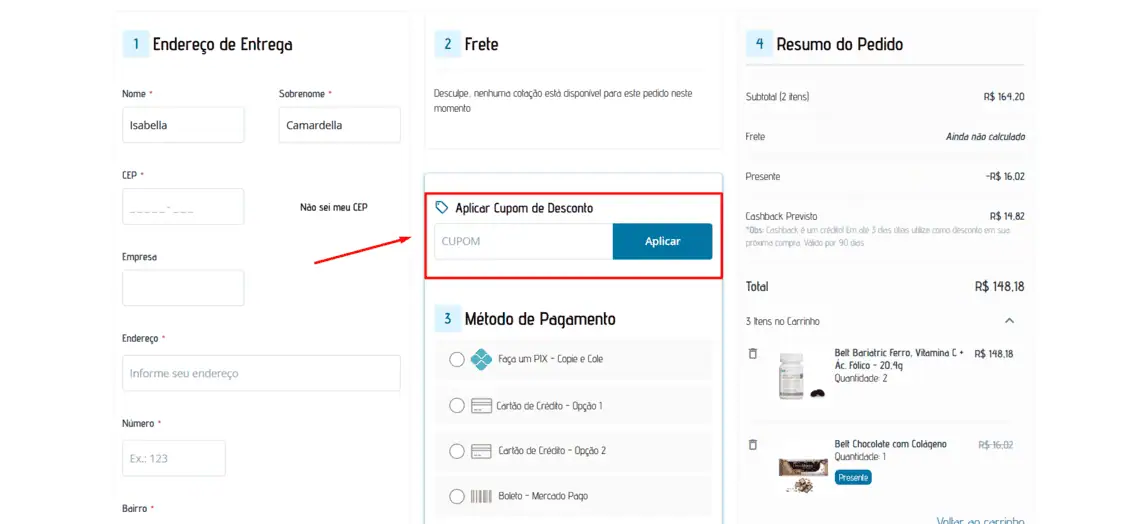This screenshot has width=1145, height=524.
Task: Click the credit card icon for Opção 2
Action: 480,450
